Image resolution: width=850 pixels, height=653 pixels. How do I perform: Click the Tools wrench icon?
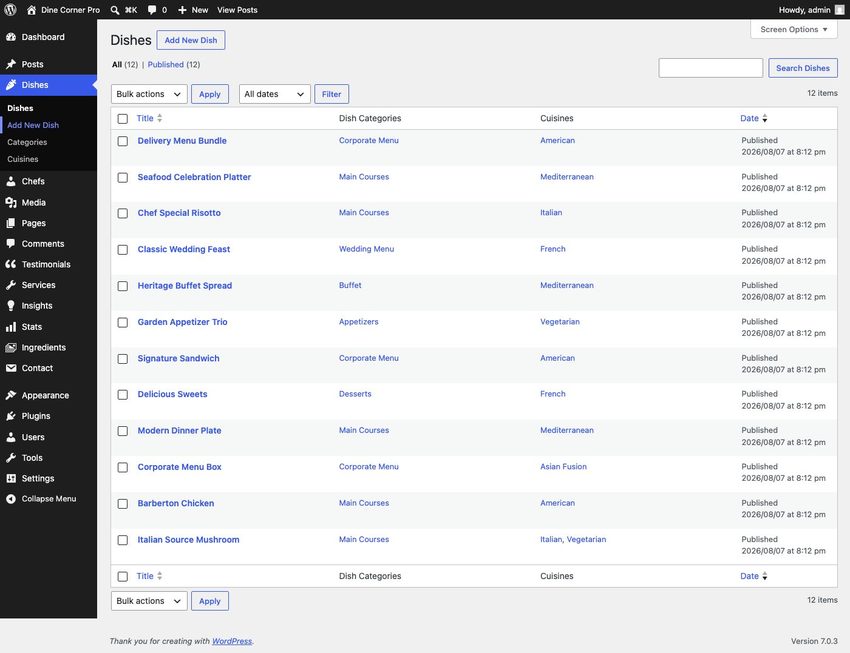[11, 457]
